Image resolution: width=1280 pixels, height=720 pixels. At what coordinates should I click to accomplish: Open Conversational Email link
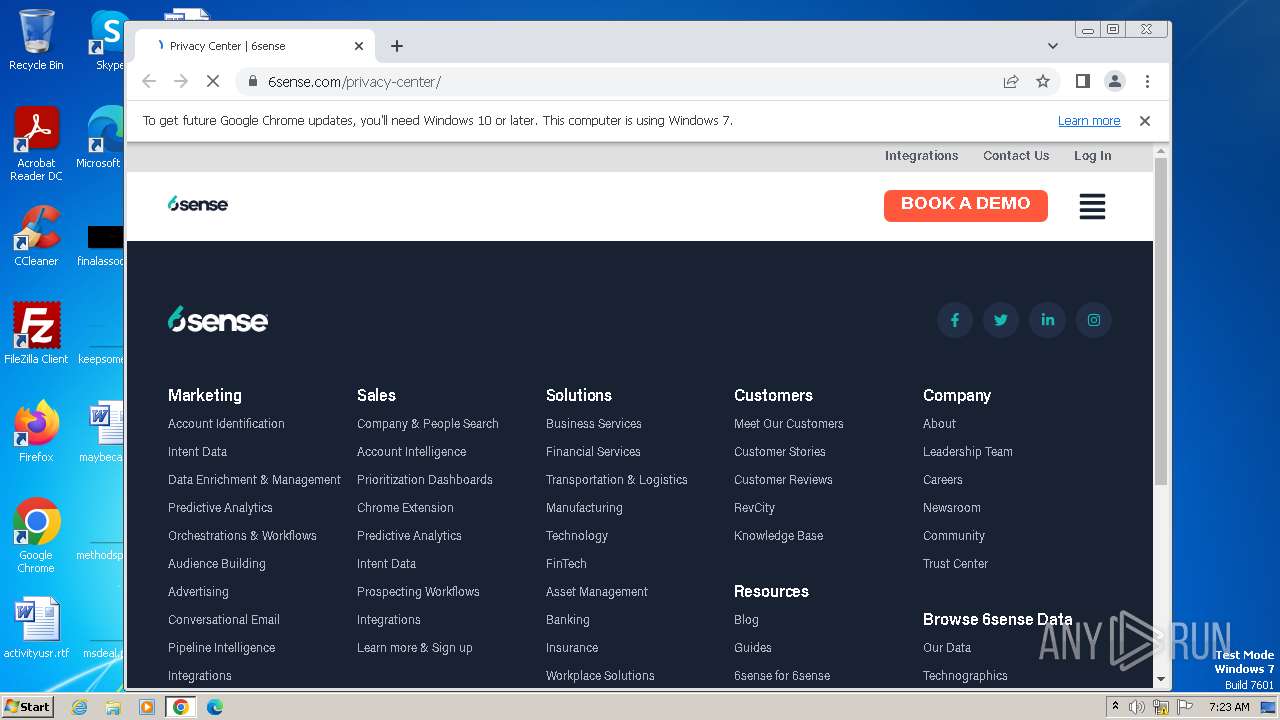pos(224,620)
